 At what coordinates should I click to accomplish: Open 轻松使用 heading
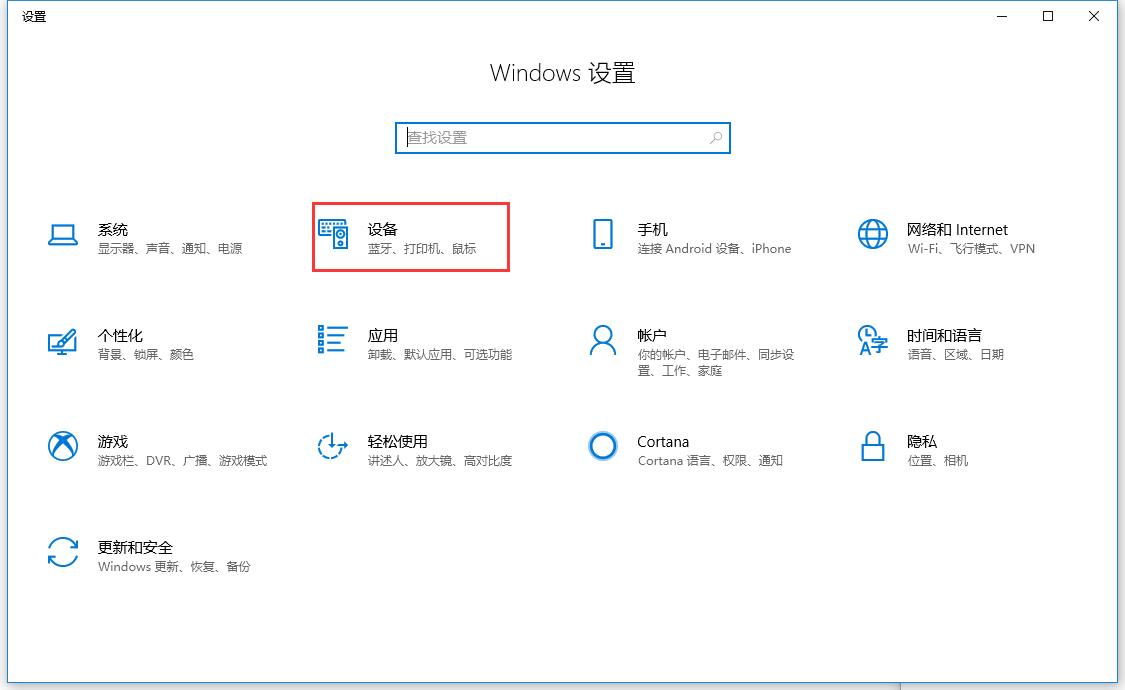click(x=397, y=442)
